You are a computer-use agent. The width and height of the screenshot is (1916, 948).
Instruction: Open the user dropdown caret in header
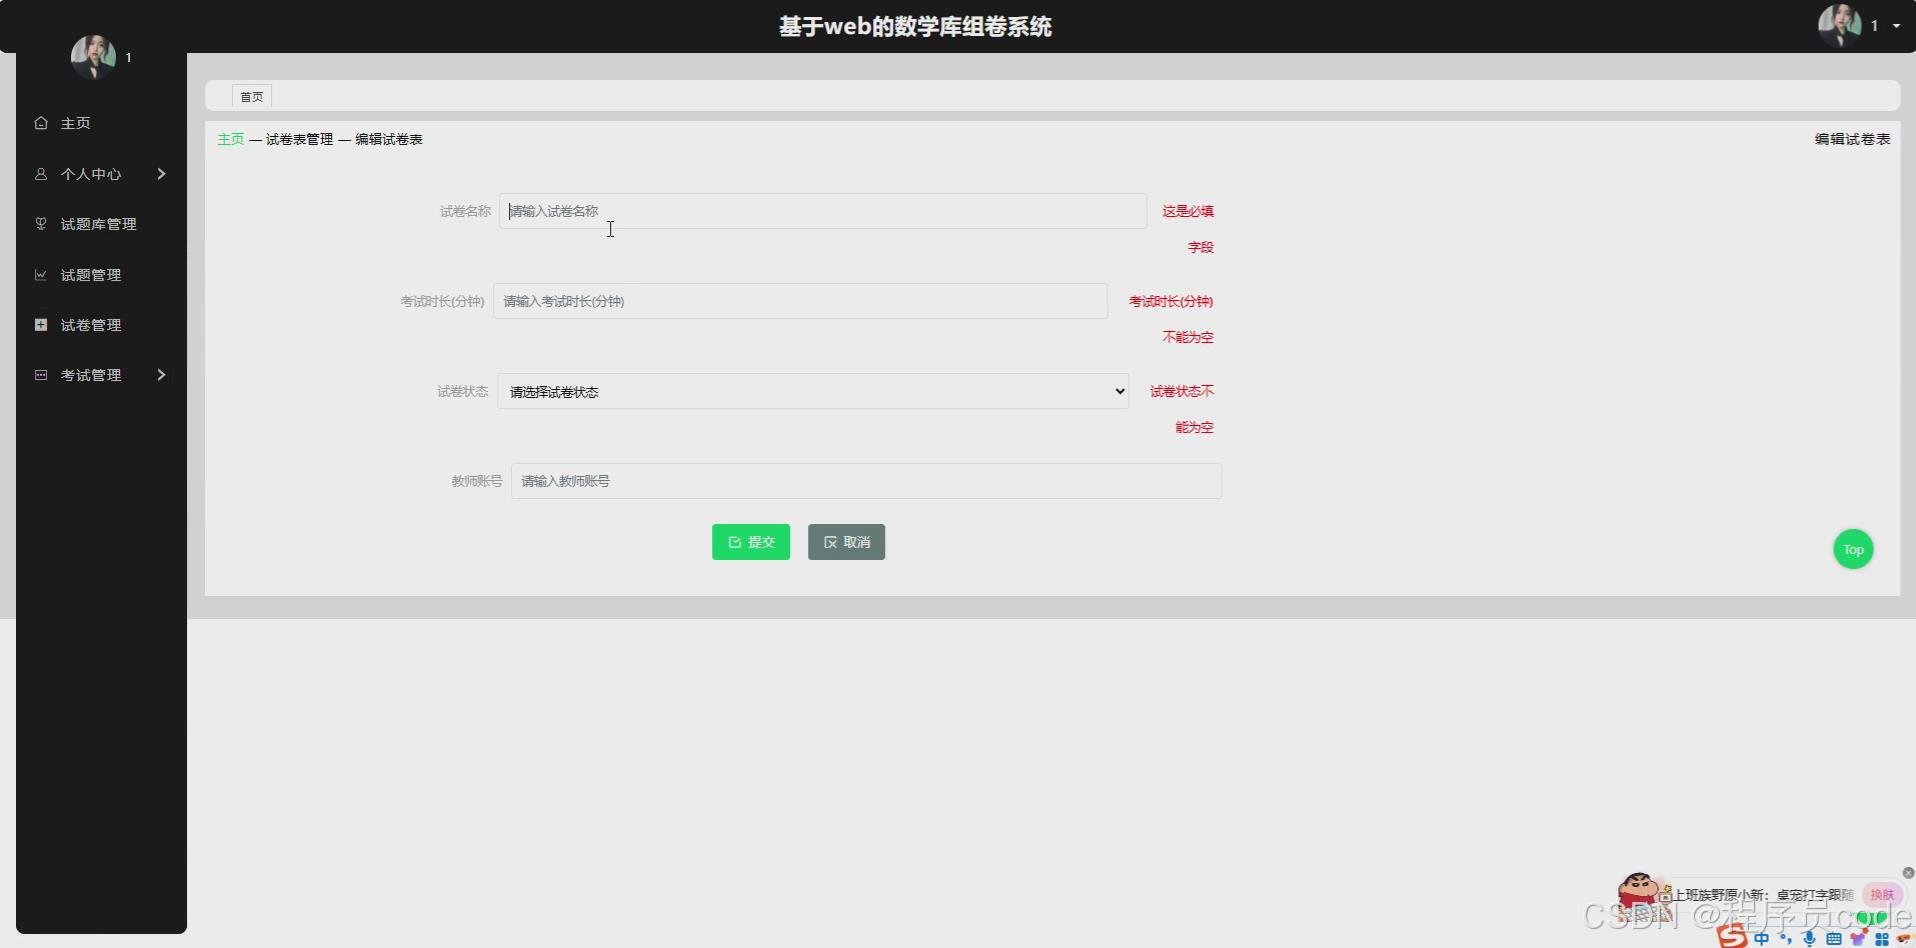point(1896,26)
